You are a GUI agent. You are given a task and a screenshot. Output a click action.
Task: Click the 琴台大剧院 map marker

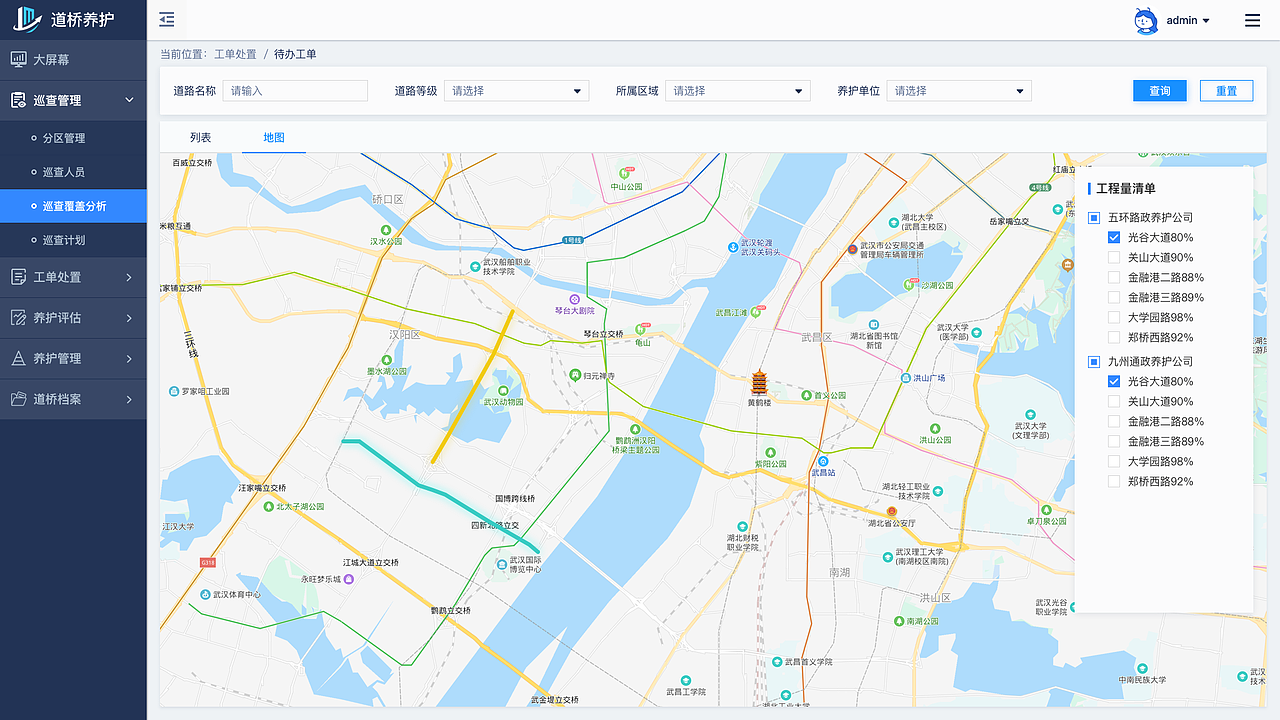(574, 298)
